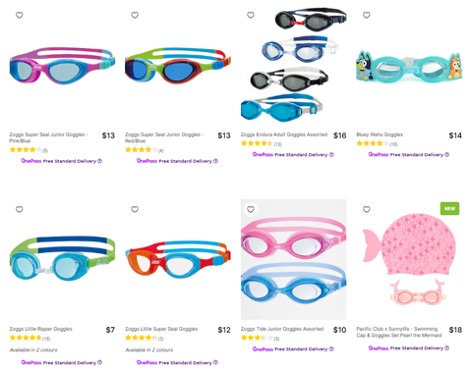The width and height of the screenshot is (468, 372).
Task: Click the heart icon on Bluey Wahu Goggles
Action: coord(366,15)
